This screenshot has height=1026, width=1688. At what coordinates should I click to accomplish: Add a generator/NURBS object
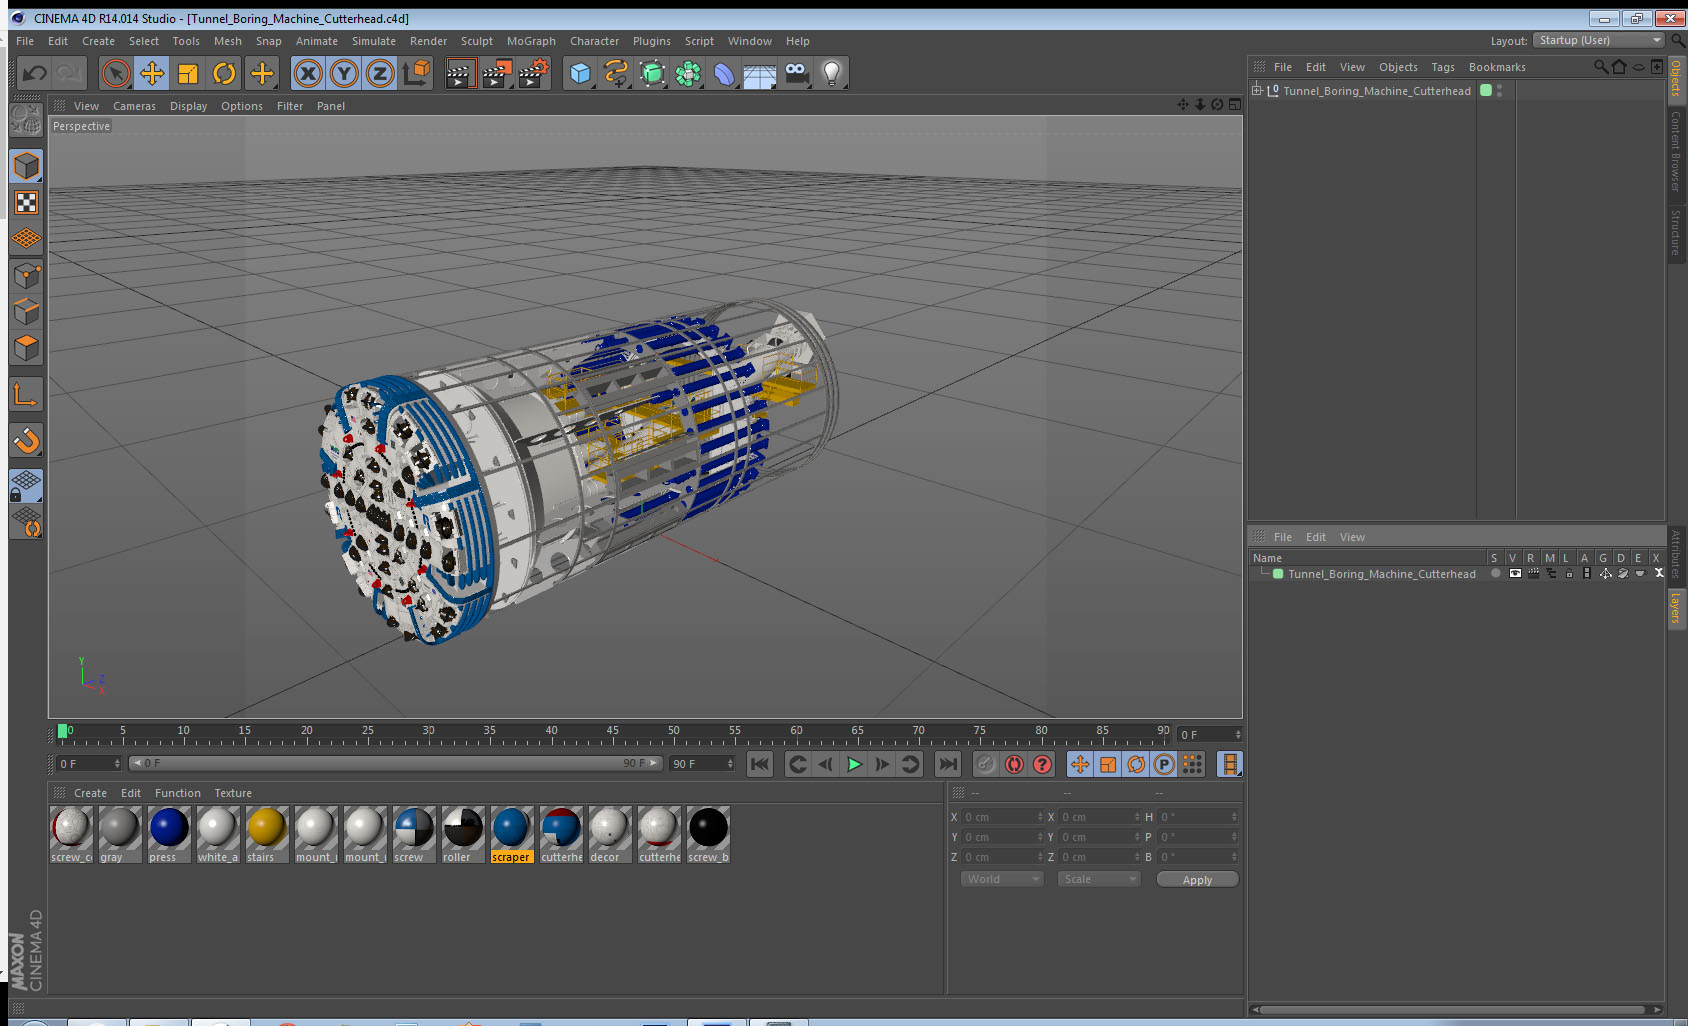point(652,73)
